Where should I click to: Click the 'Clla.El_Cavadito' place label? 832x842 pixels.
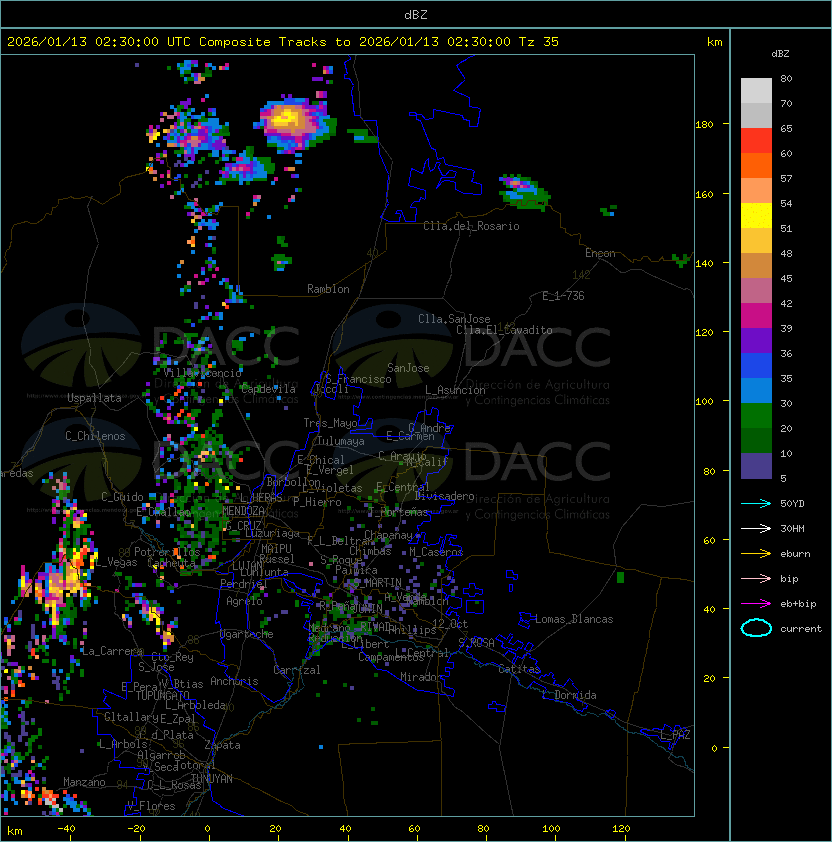[x=504, y=330]
